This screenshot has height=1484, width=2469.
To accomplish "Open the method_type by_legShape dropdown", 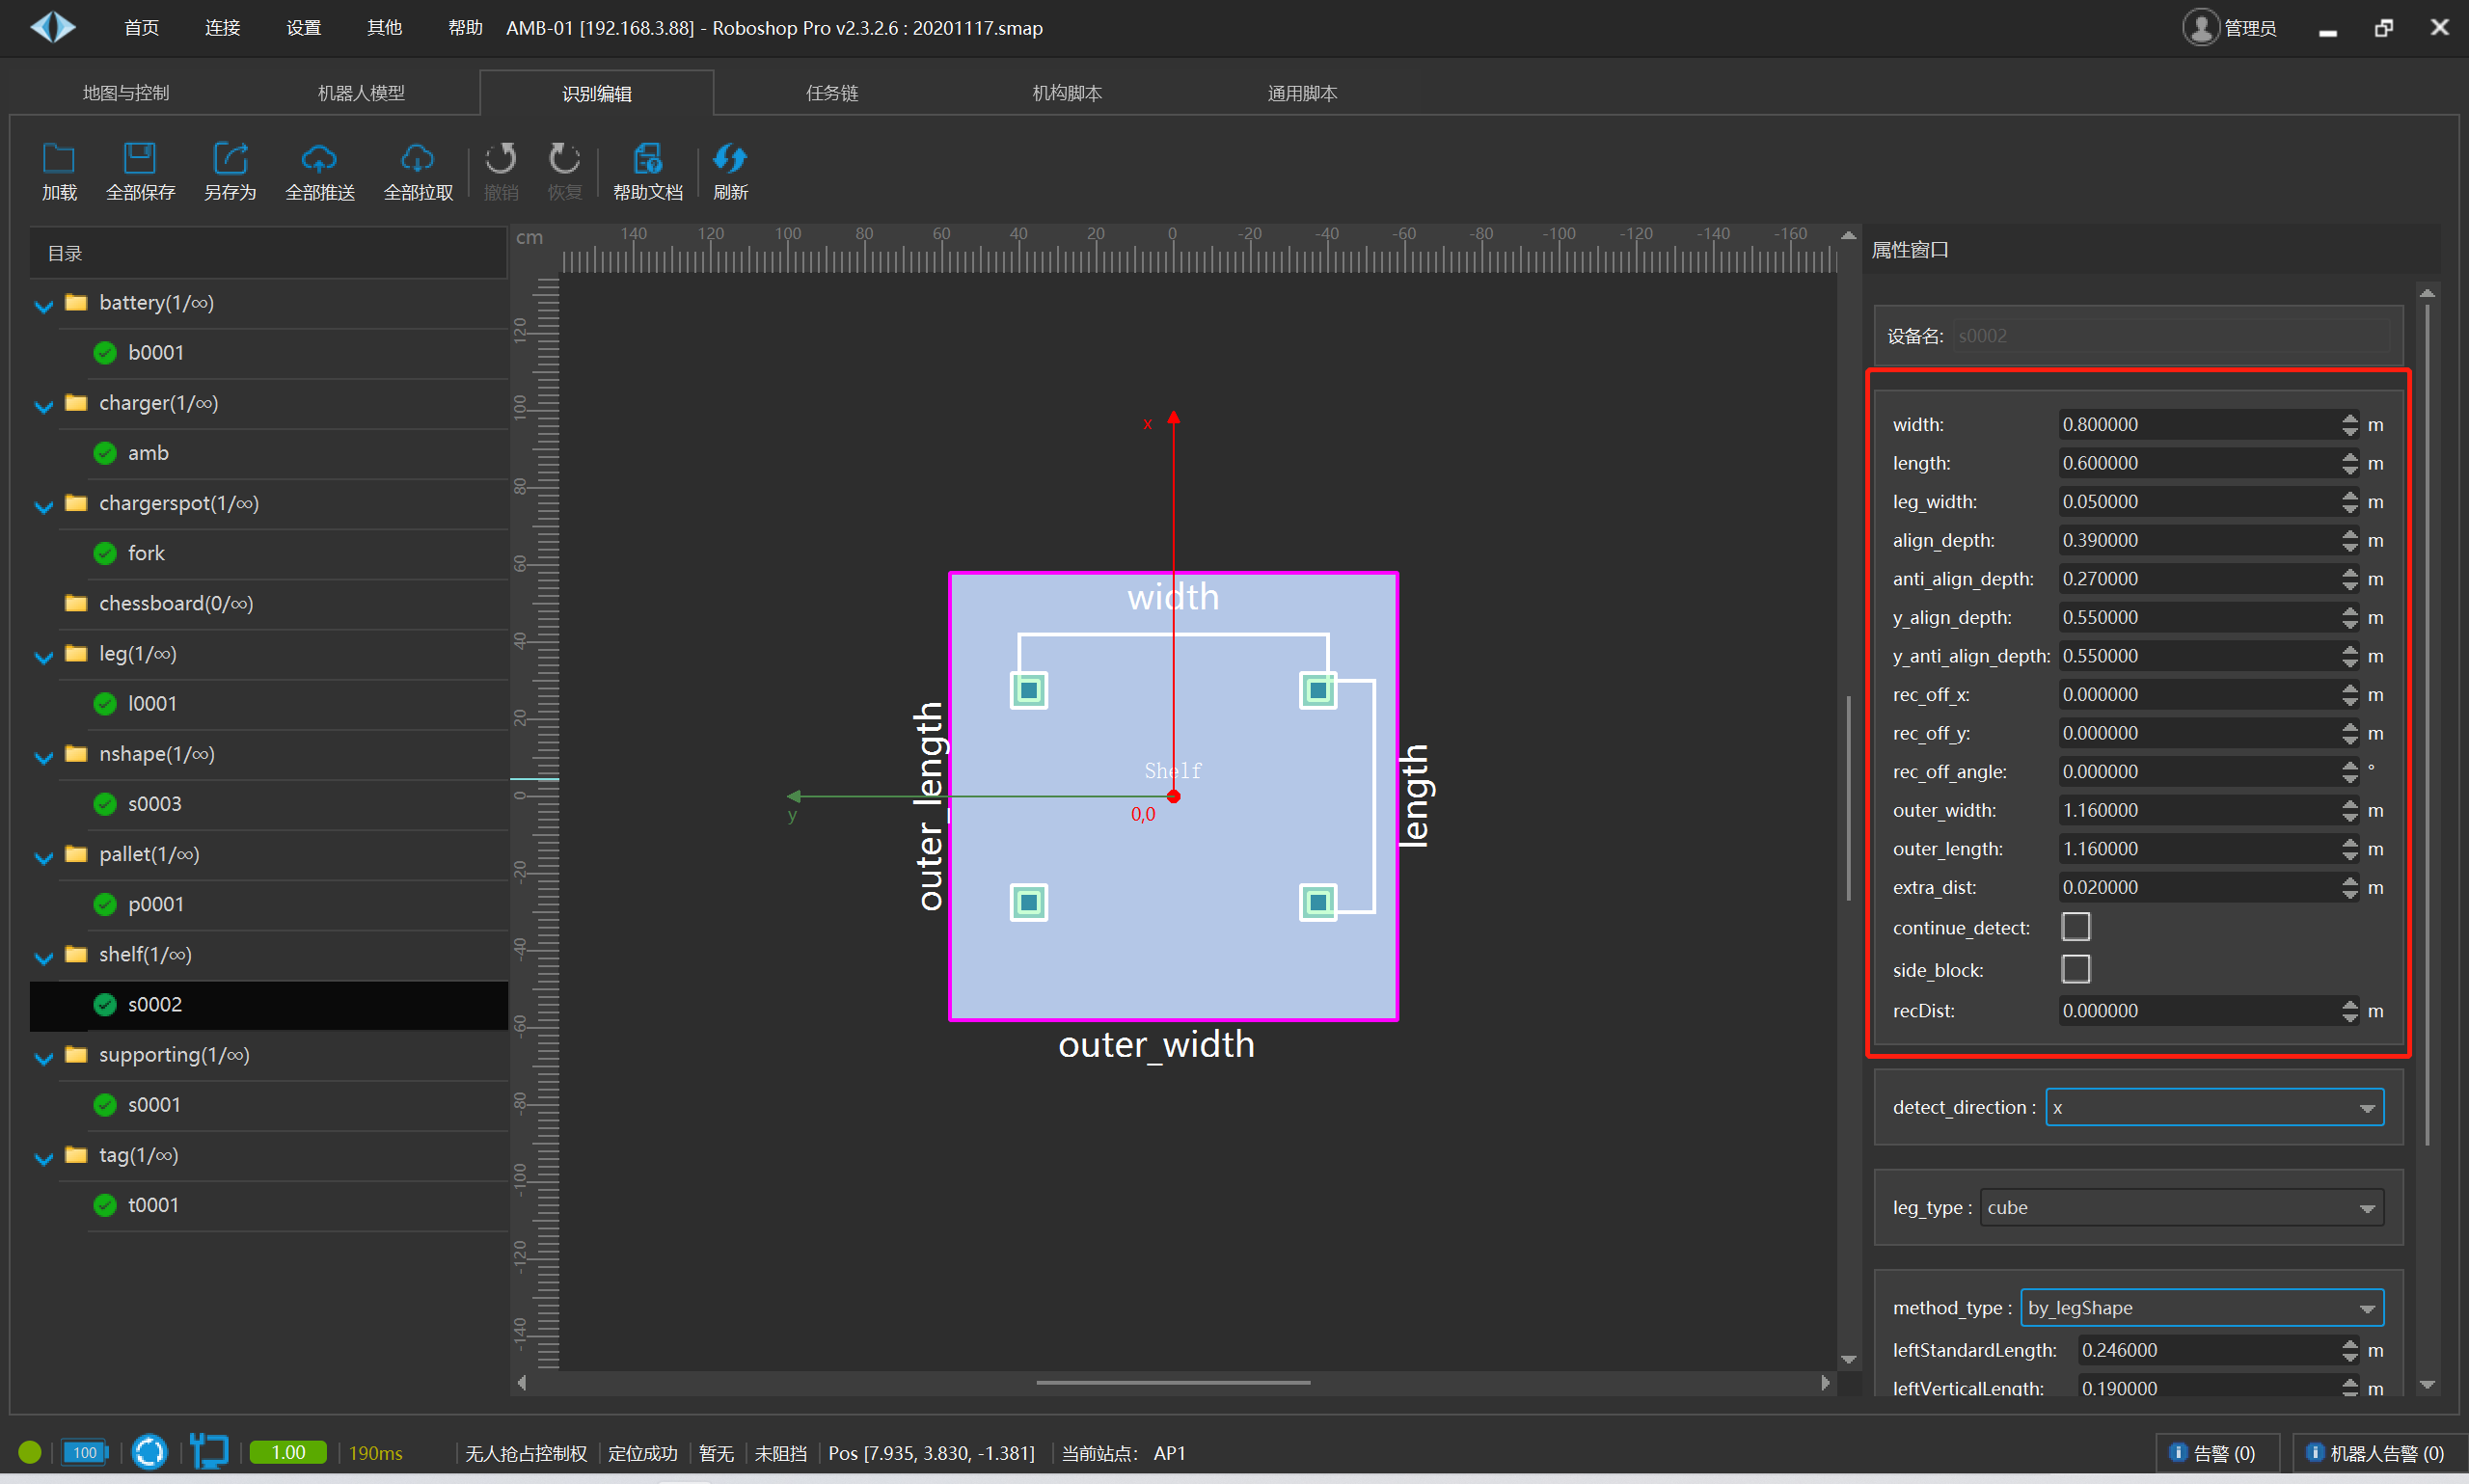I will pos(2201,1307).
